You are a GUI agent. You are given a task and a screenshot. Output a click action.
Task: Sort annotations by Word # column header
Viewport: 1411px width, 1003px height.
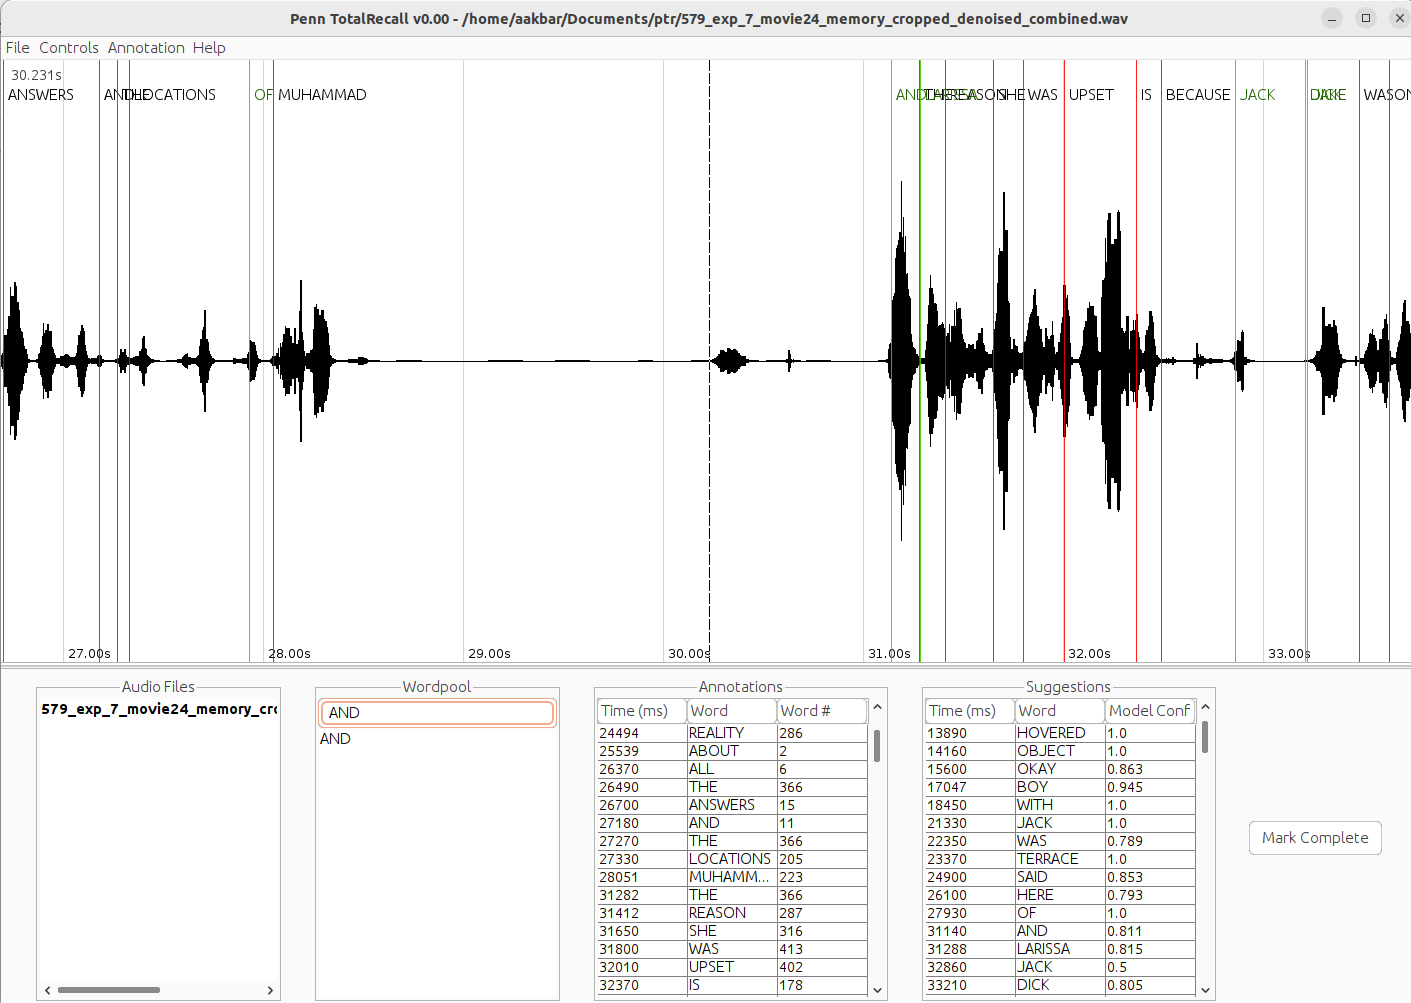point(822,711)
